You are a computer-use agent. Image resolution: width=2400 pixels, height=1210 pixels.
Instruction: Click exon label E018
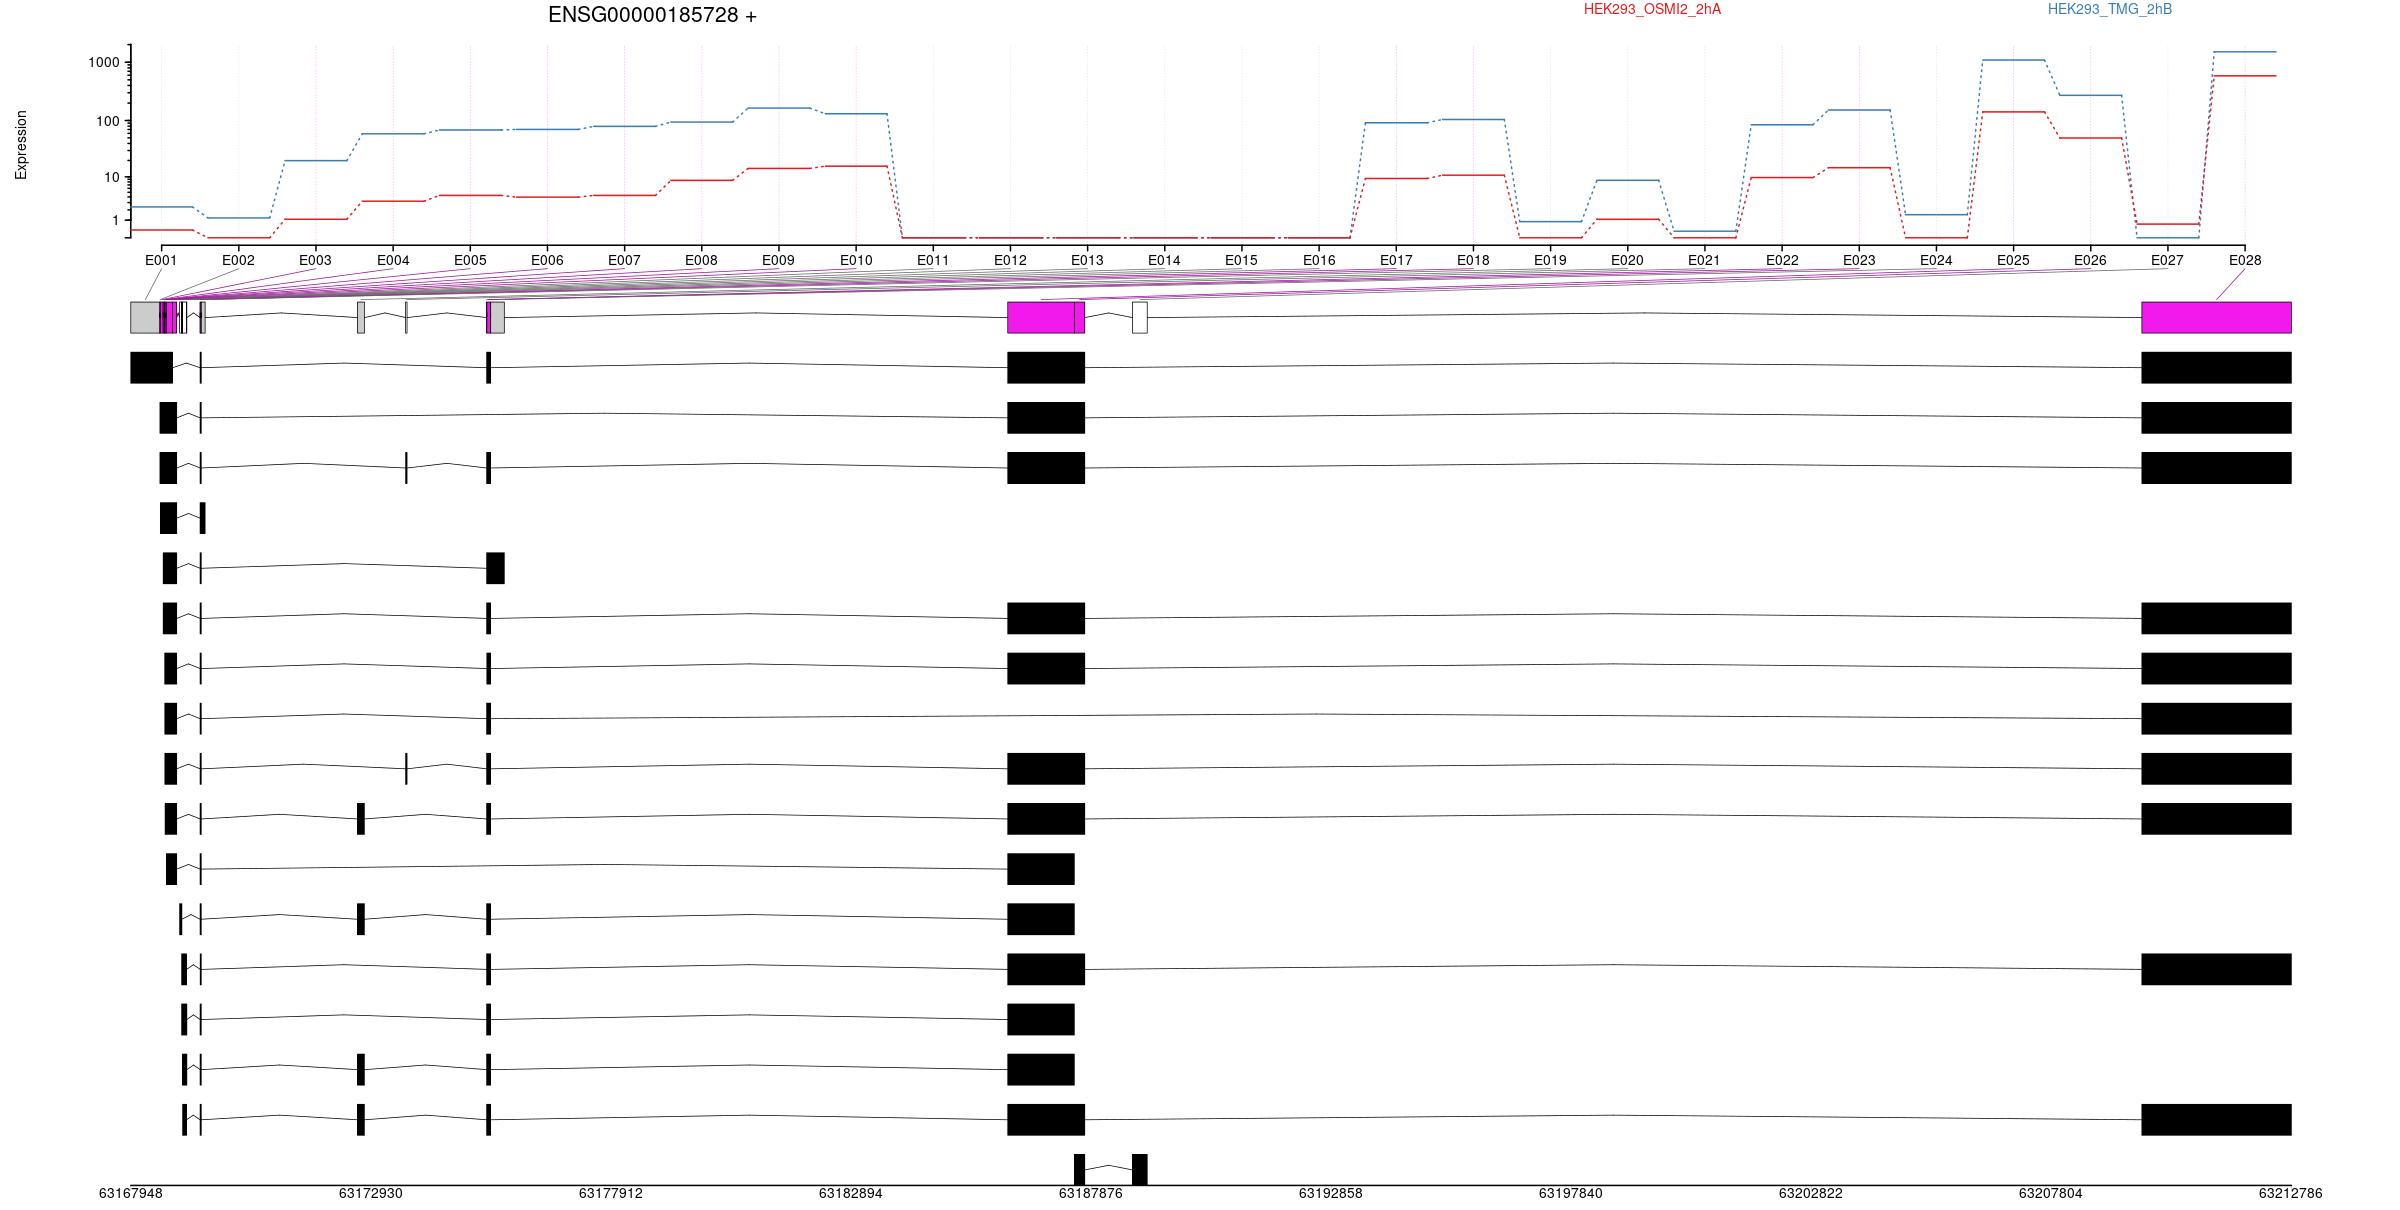click(1473, 260)
